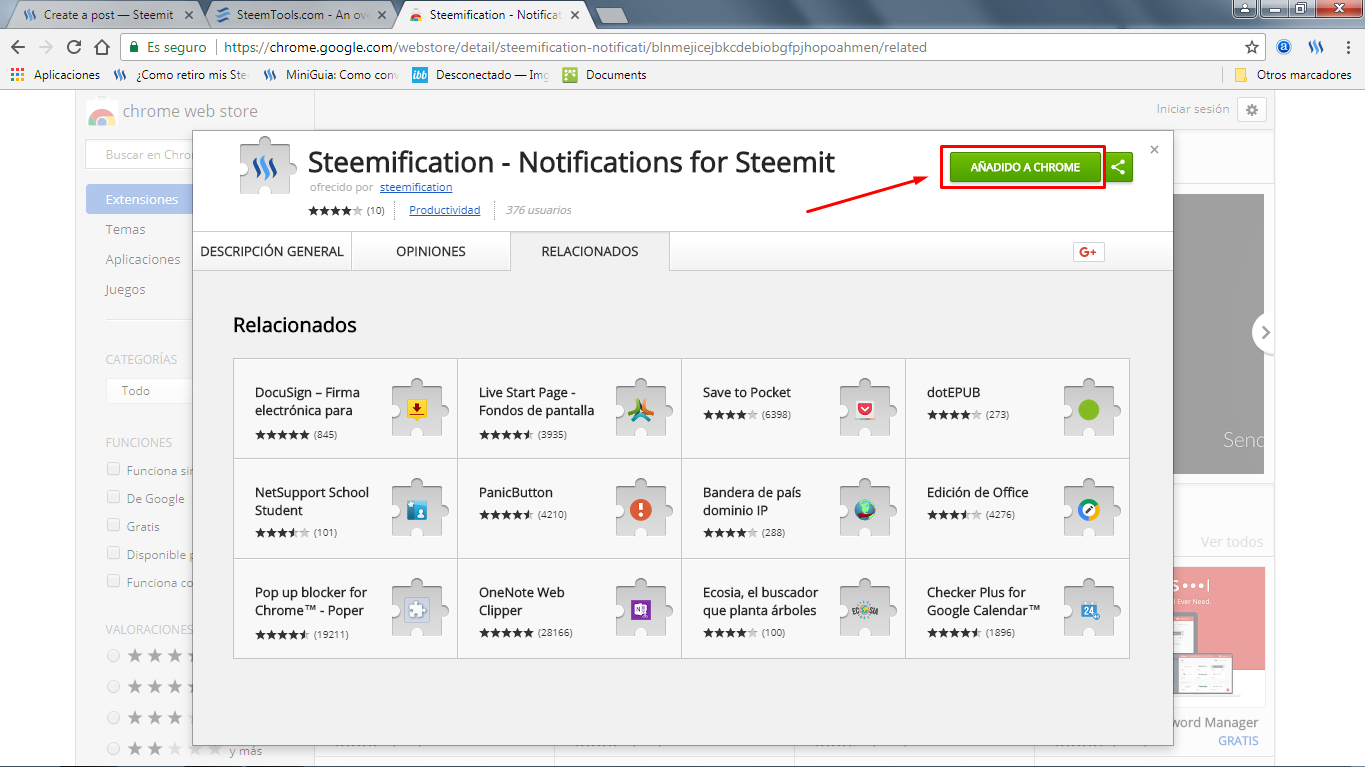Screen dimensions: 1365x767
Task: Open the PanicButton extension icon
Action: tap(640, 508)
